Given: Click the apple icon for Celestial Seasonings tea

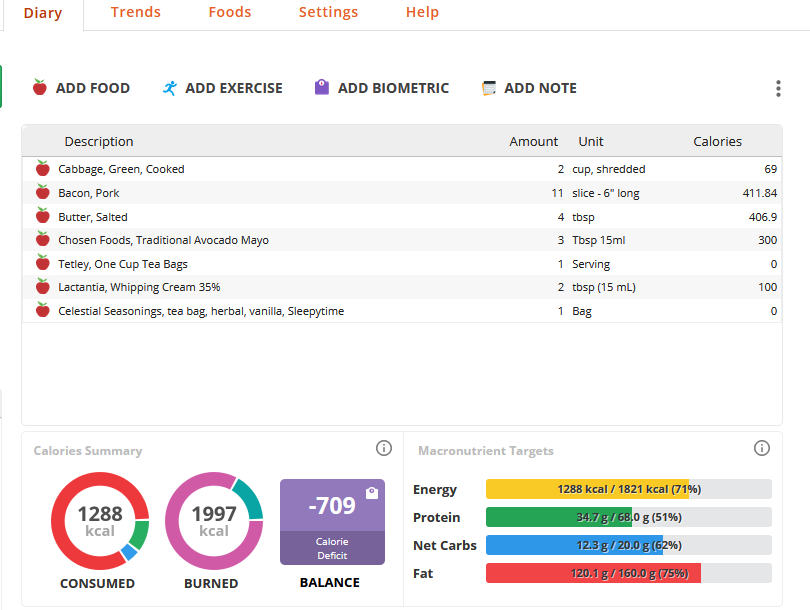Looking at the screenshot, I should 42,310.
